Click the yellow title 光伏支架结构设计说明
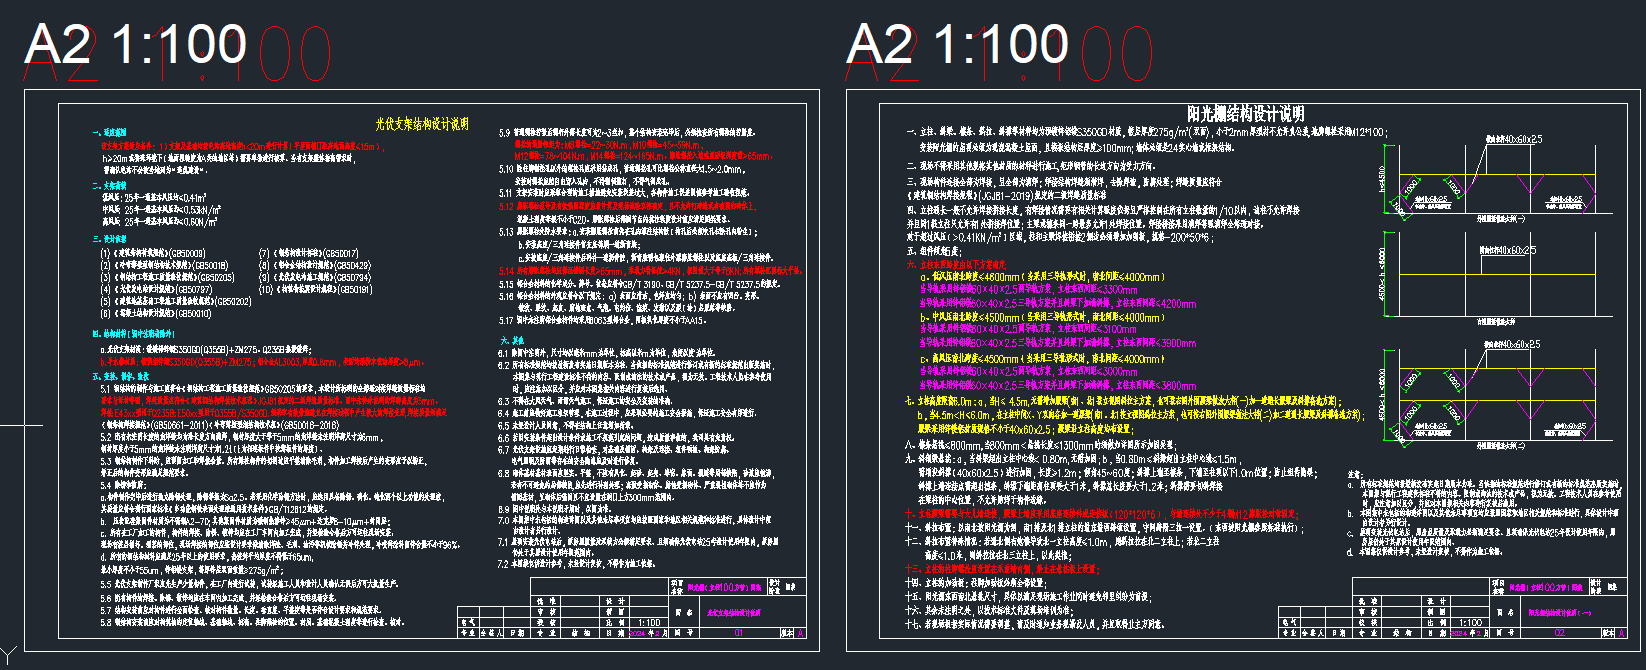1646x670 pixels. (x=421, y=124)
